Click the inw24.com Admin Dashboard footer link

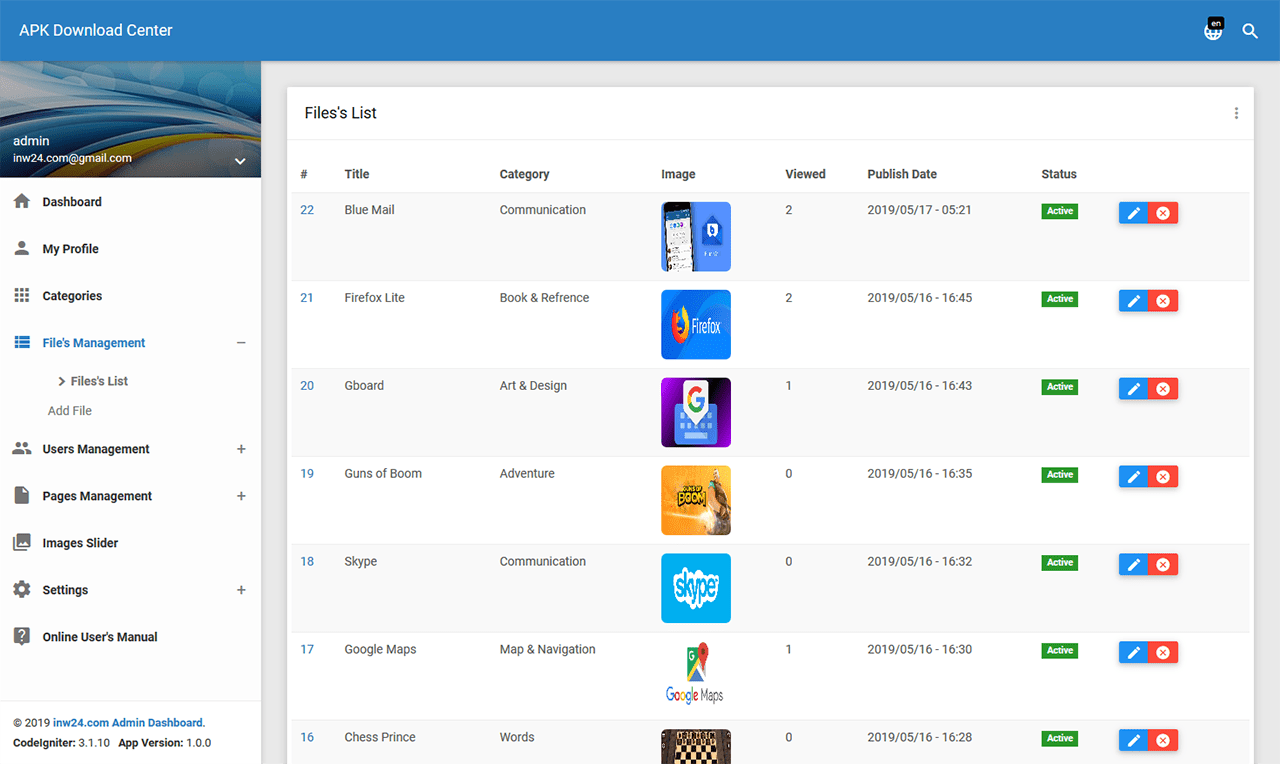(x=128, y=722)
